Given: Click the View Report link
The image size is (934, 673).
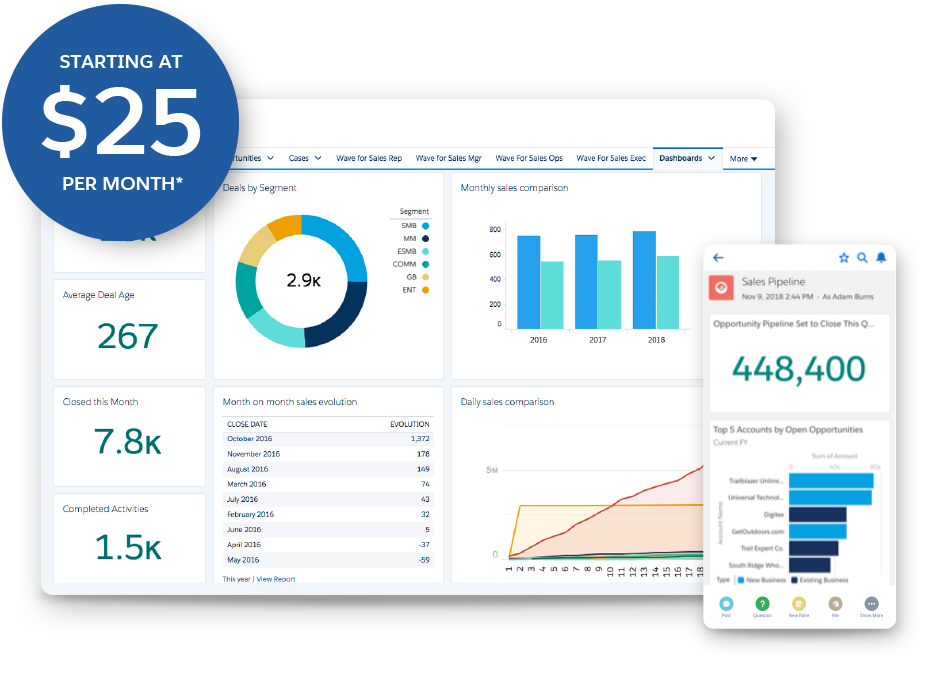Looking at the screenshot, I should pyautogui.click(x=276, y=579).
